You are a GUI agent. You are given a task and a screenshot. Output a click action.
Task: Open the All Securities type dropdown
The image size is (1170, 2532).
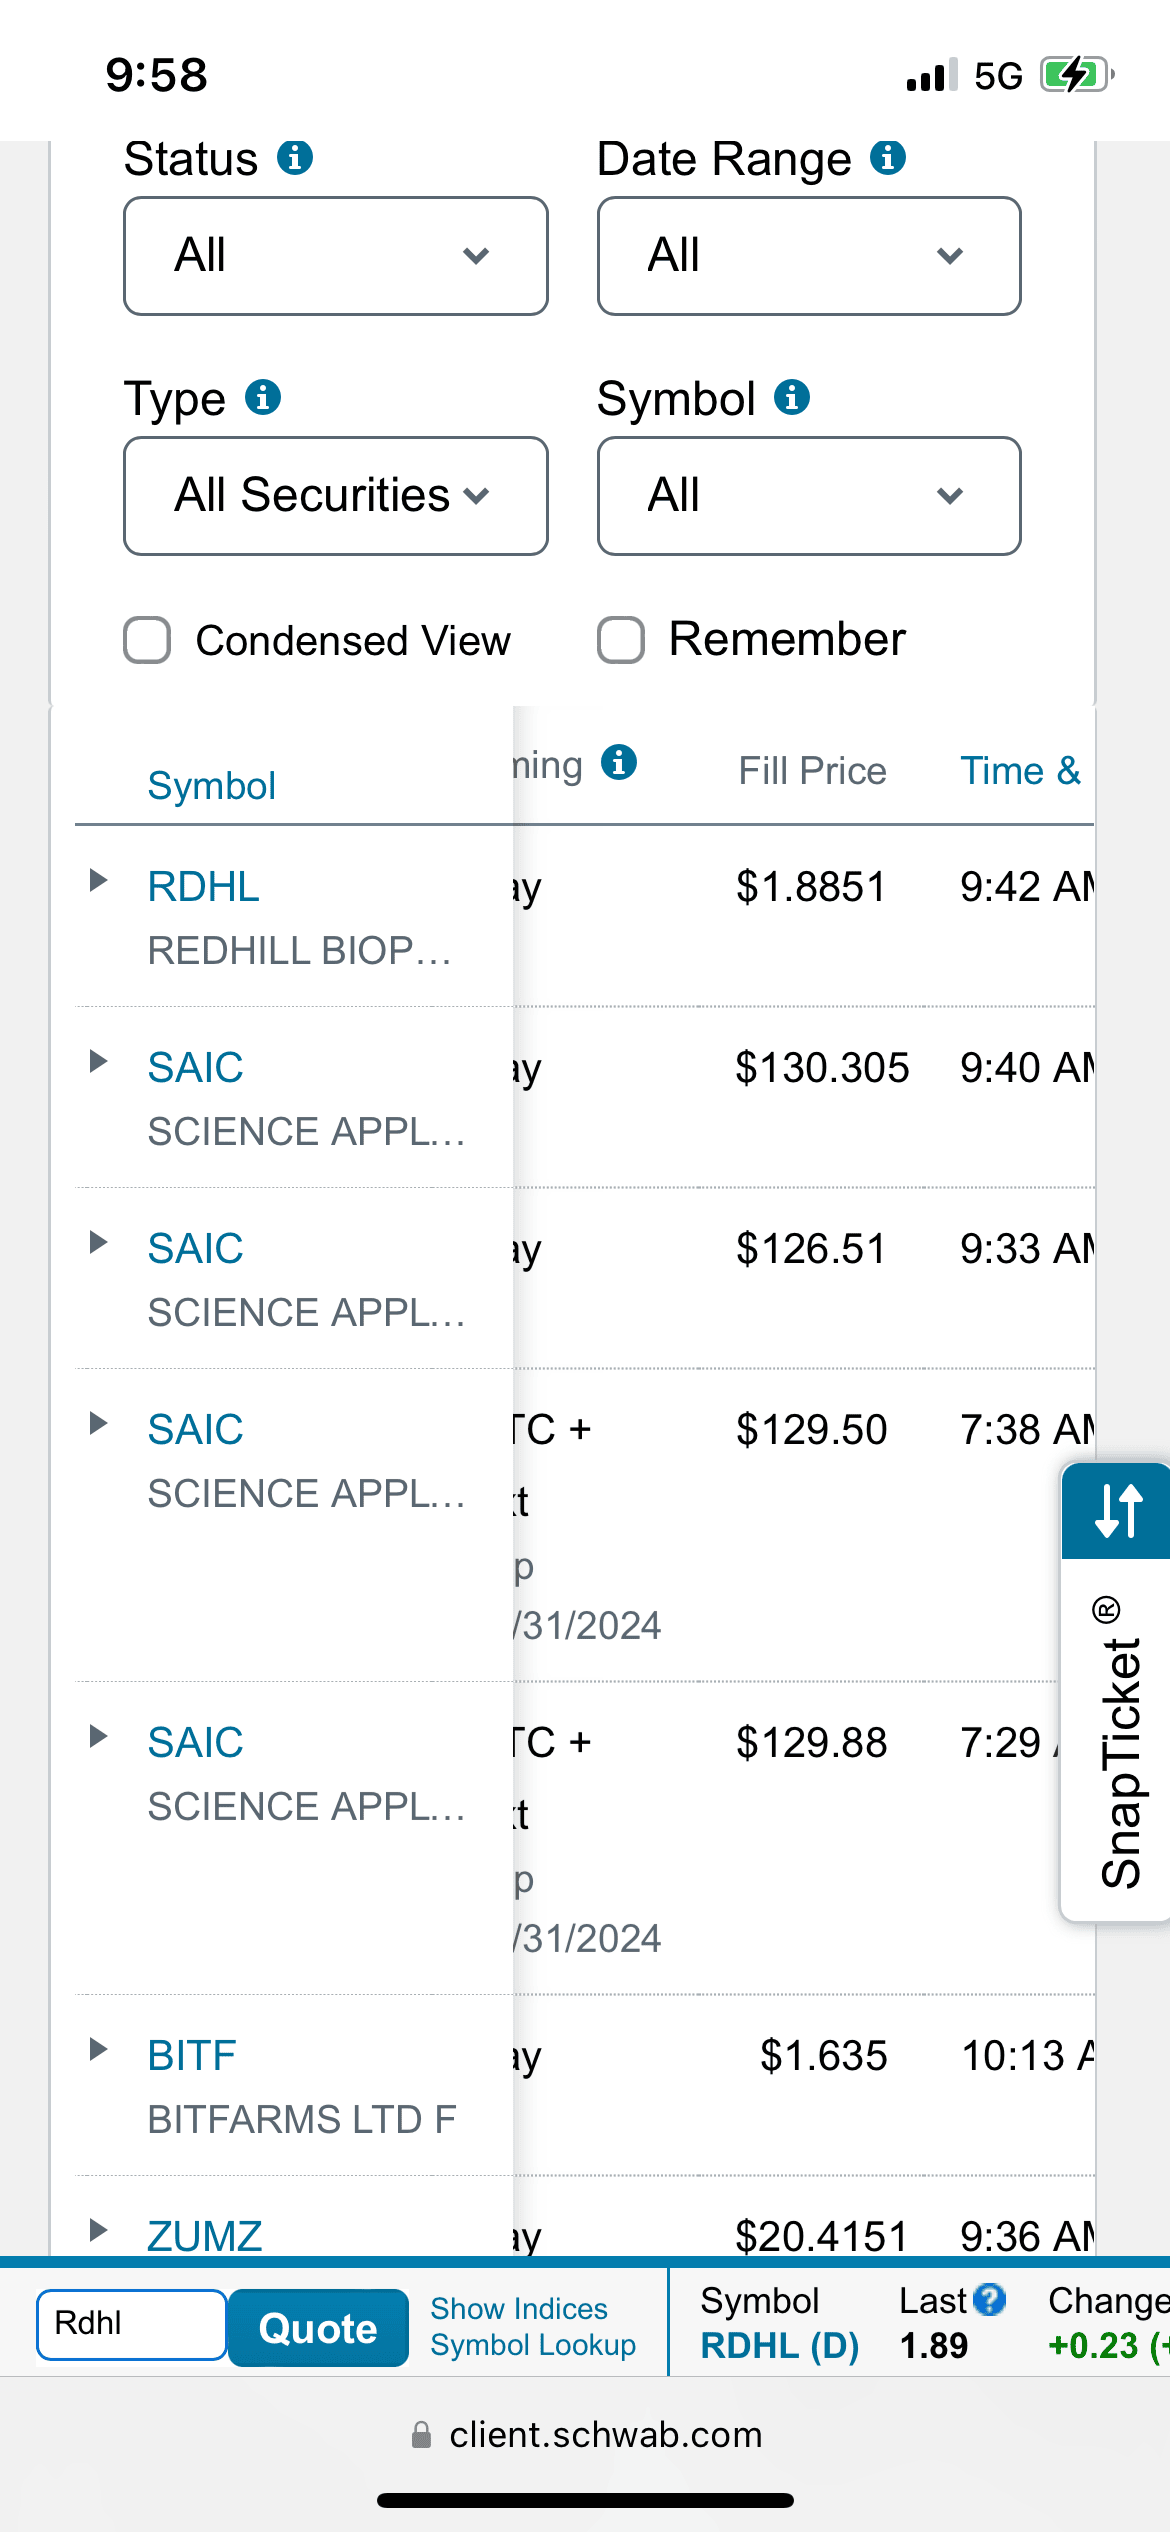335,496
